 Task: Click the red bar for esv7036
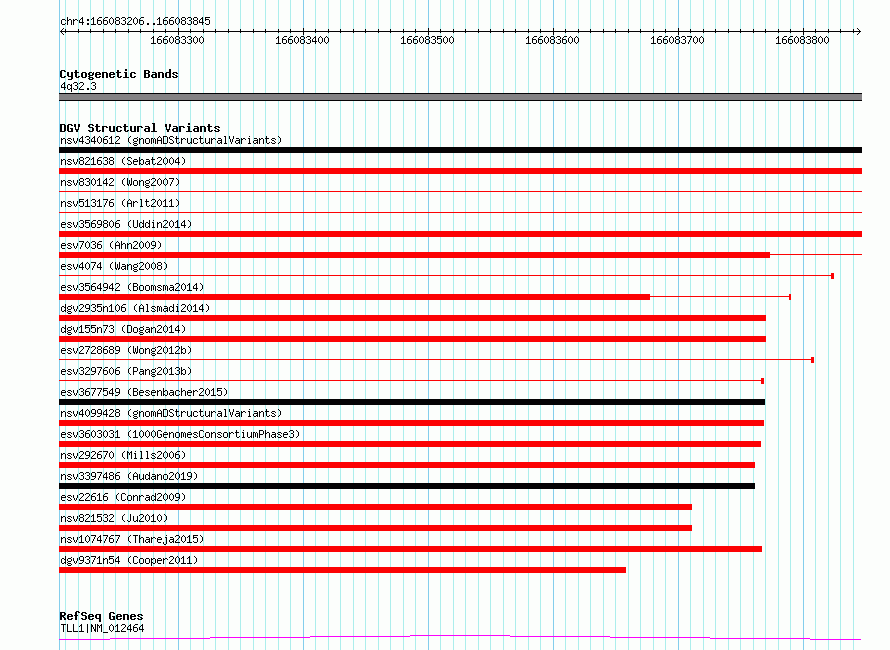click(414, 255)
